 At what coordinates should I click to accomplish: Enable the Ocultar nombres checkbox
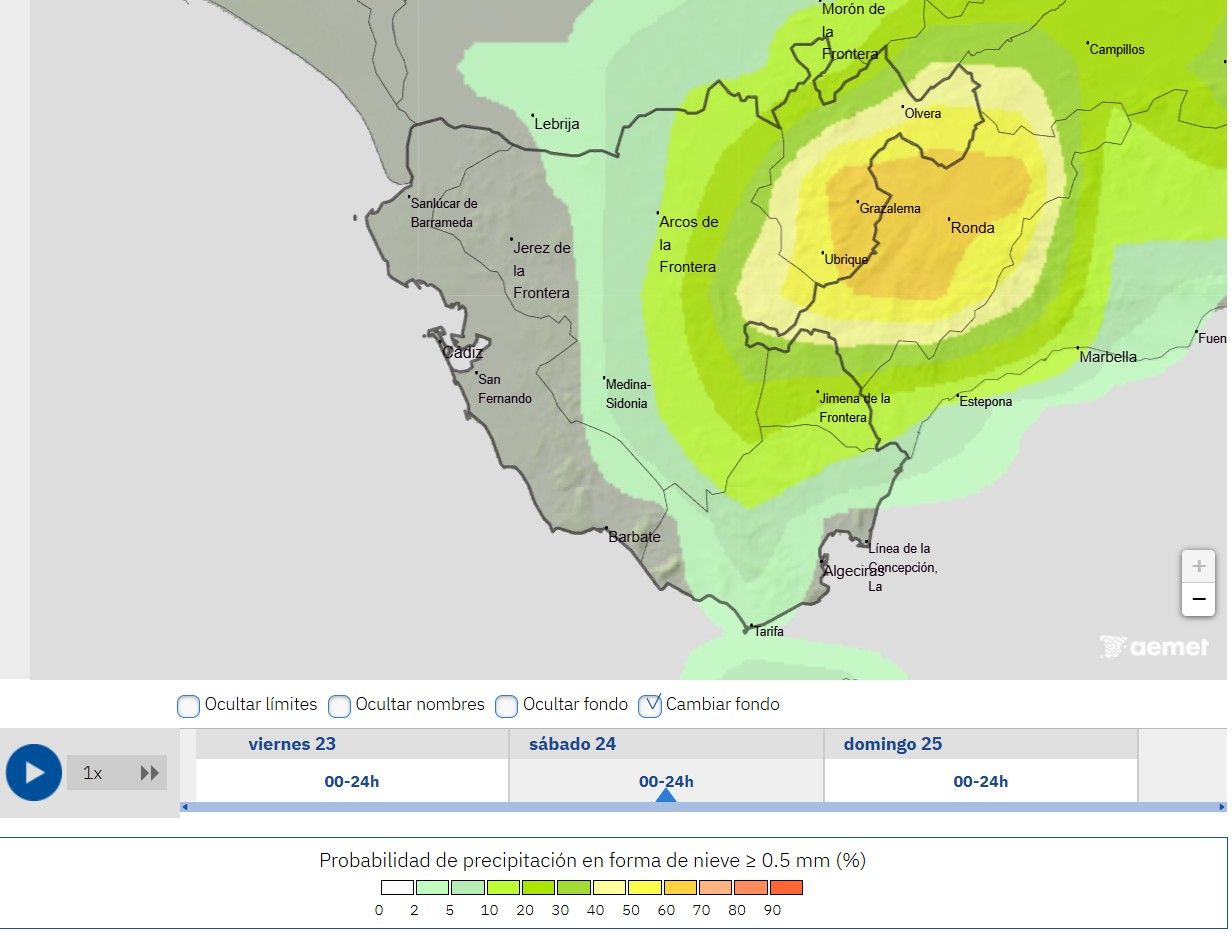pos(340,705)
